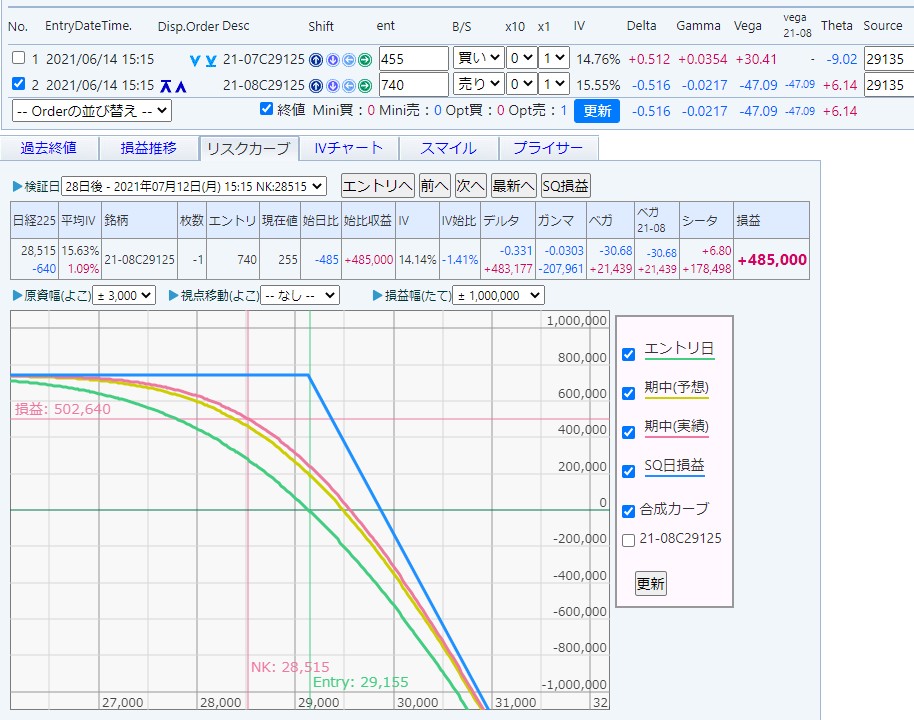The height and width of the screenshot is (720, 914).
Task: Click the entry price field showing 740
Action: tap(414, 85)
